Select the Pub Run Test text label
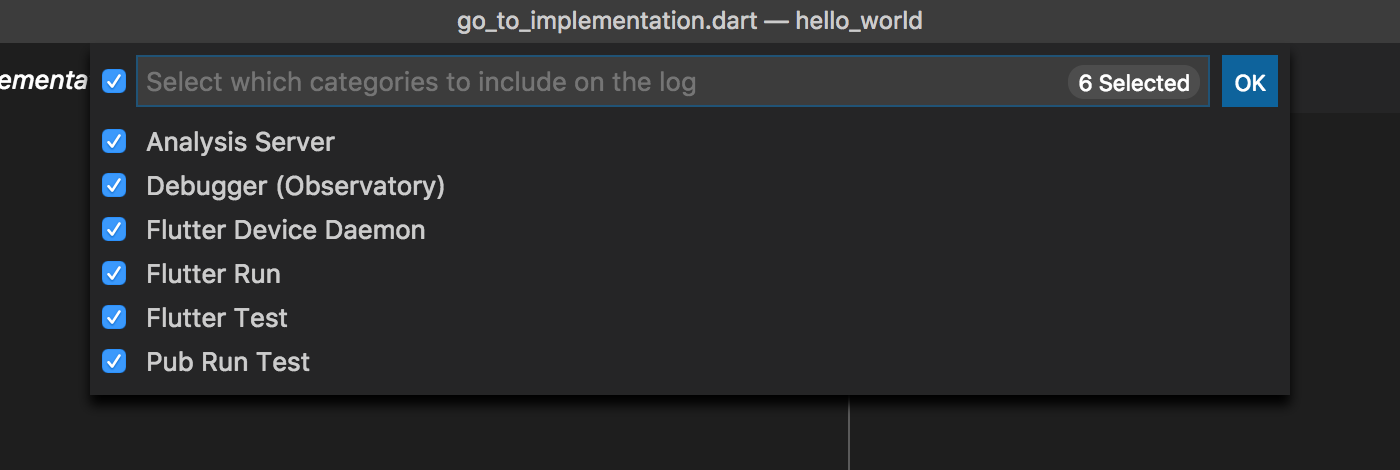1400x470 pixels. [x=228, y=362]
